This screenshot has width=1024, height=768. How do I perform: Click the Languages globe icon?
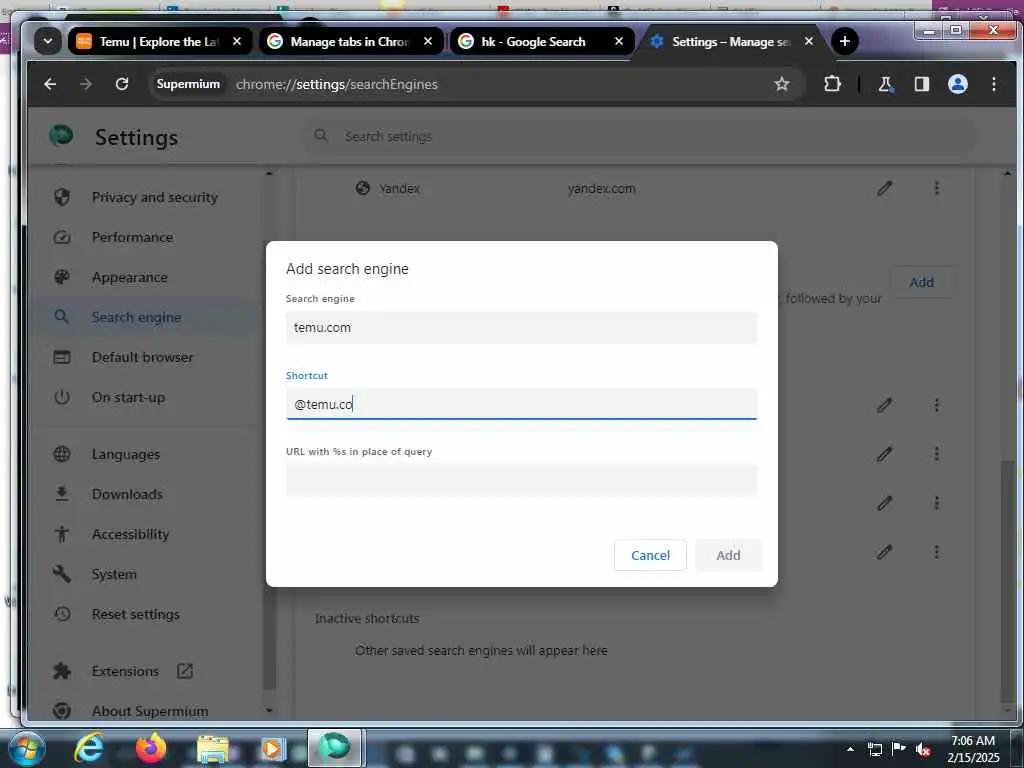tap(62, 454)
